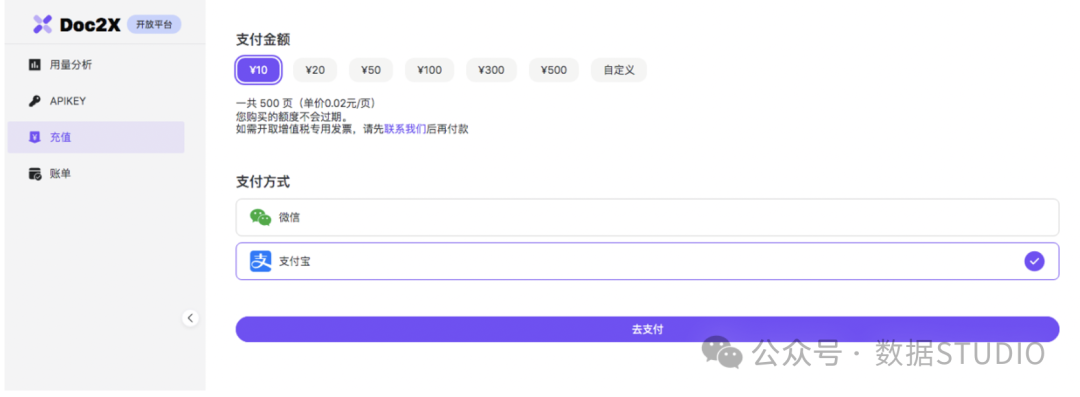The image size is (1080, 397).
Task: Click the 账单 wallet icon
Action: tap(34, 174)
